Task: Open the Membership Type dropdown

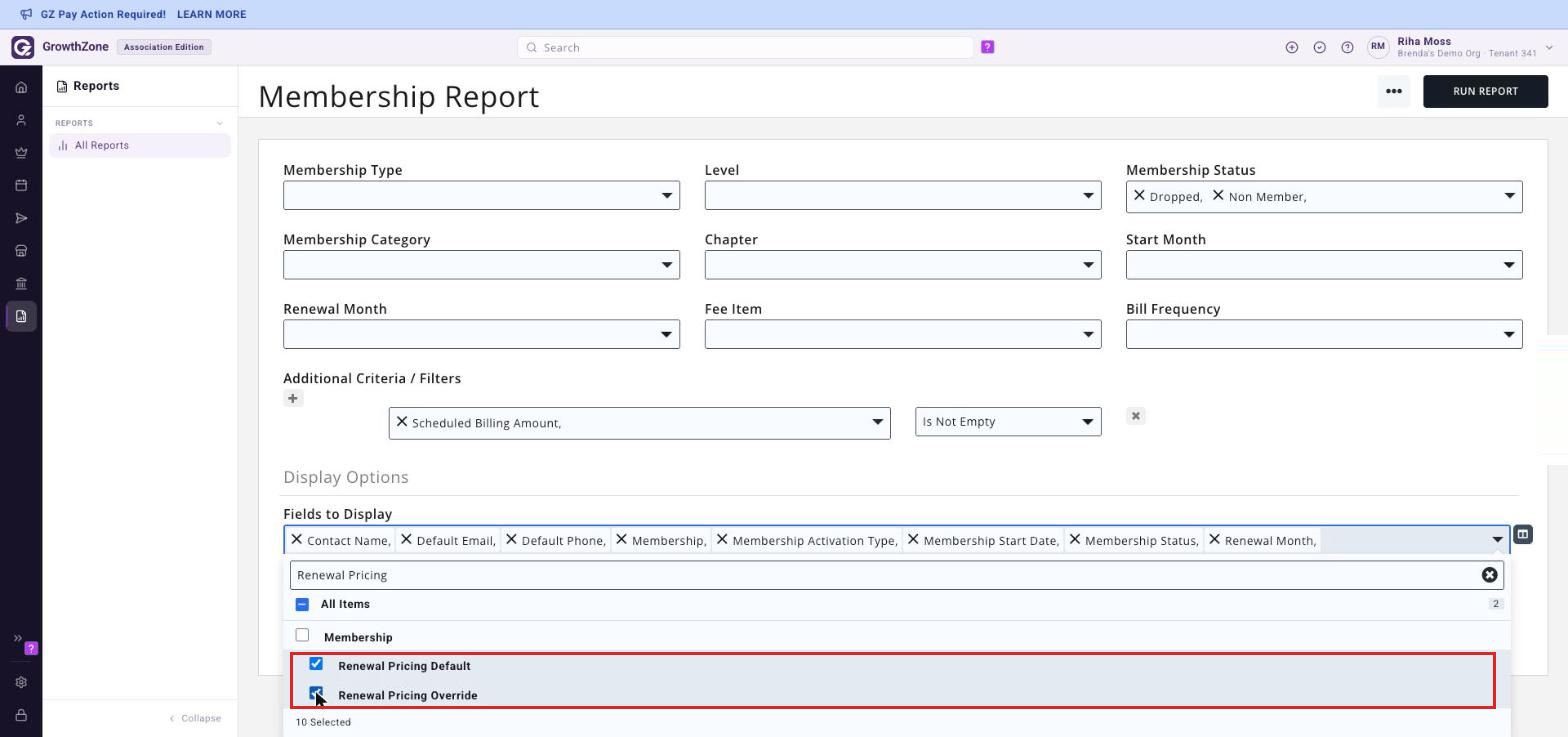Action: pyautogui.click(x=481, y=195)
